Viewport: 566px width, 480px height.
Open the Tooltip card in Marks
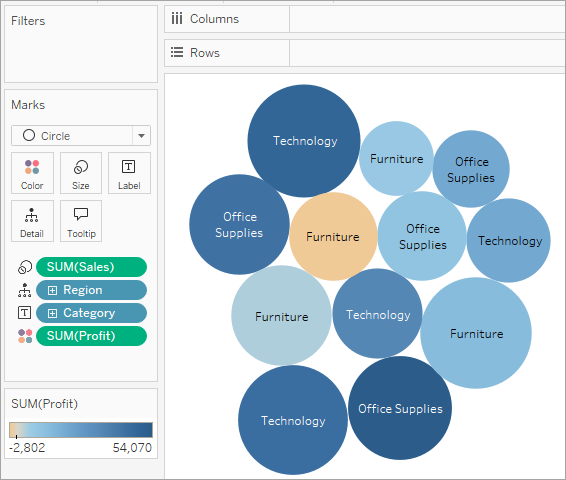[x=81, y=221]
